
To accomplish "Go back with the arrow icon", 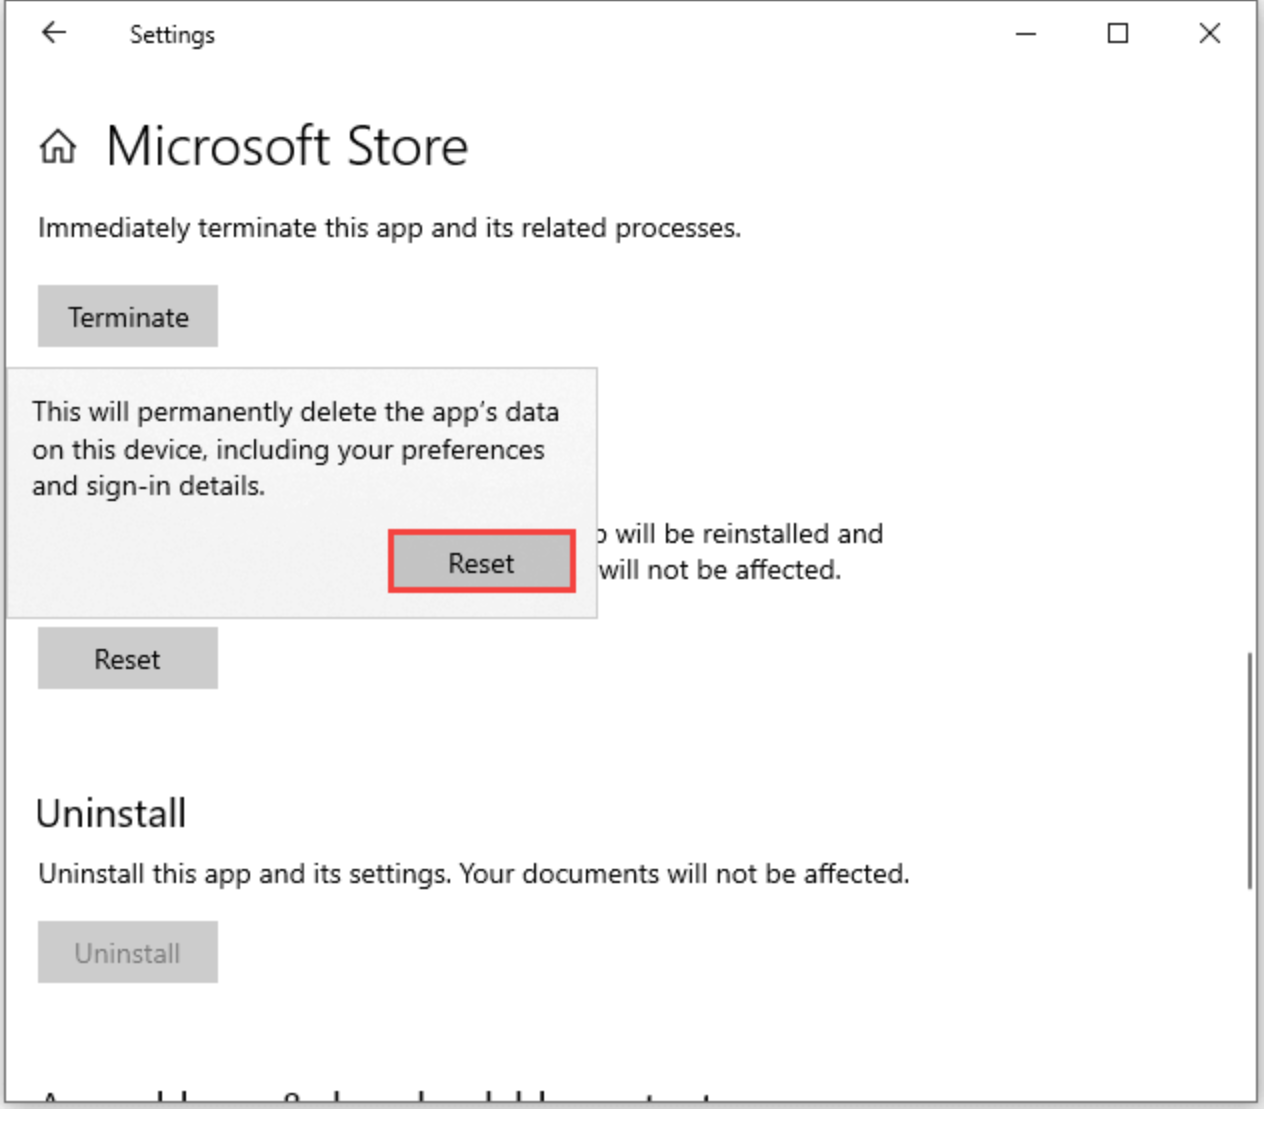I will click(x=54, y=33).
